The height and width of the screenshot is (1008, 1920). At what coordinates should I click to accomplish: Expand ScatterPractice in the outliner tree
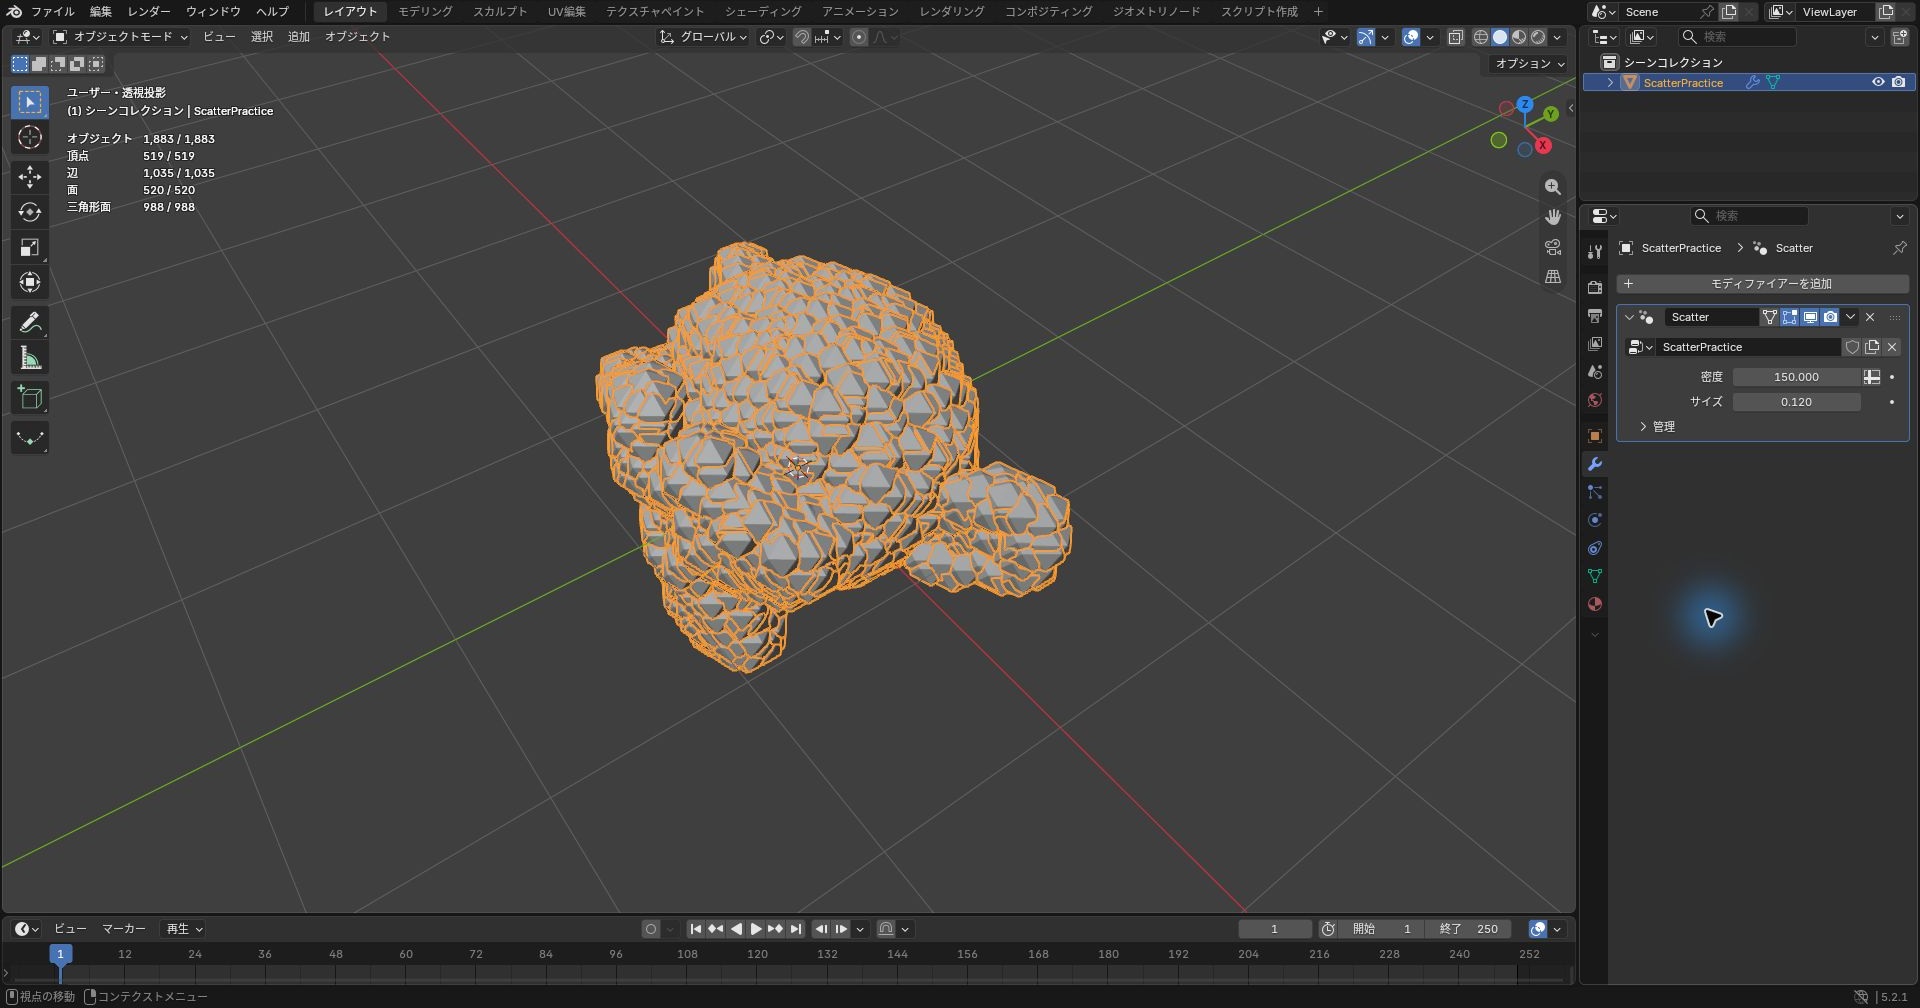1610,83
